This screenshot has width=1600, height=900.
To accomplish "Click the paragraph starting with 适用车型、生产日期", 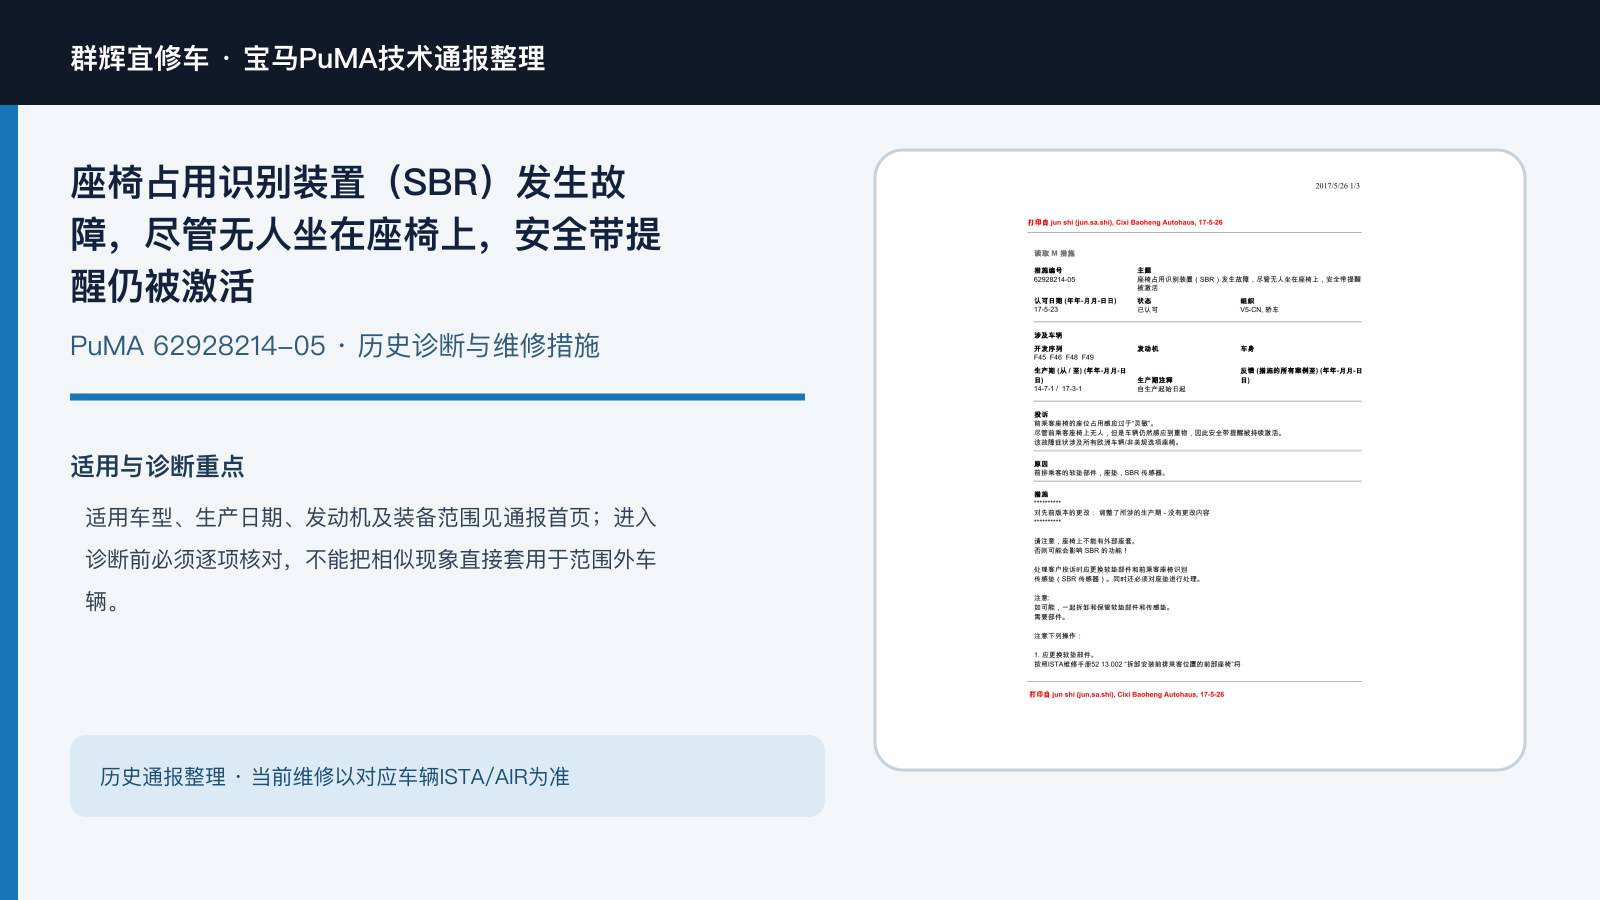I will [x=371, y=559].
